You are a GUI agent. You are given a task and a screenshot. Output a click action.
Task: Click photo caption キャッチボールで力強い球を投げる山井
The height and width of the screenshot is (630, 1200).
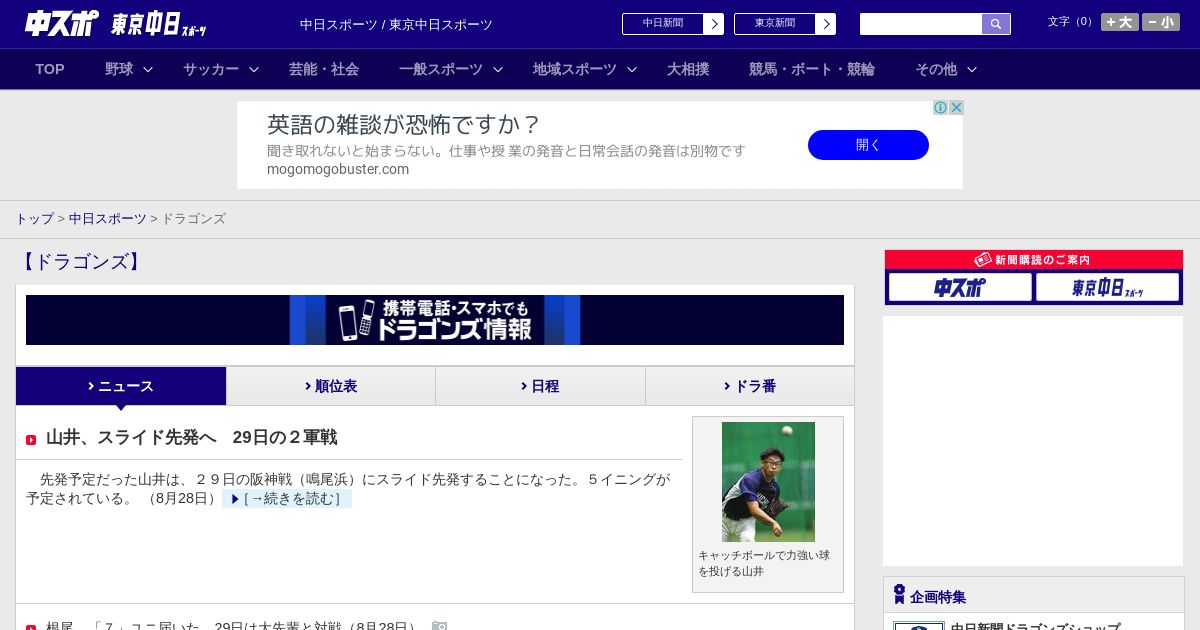coord(764,563)
